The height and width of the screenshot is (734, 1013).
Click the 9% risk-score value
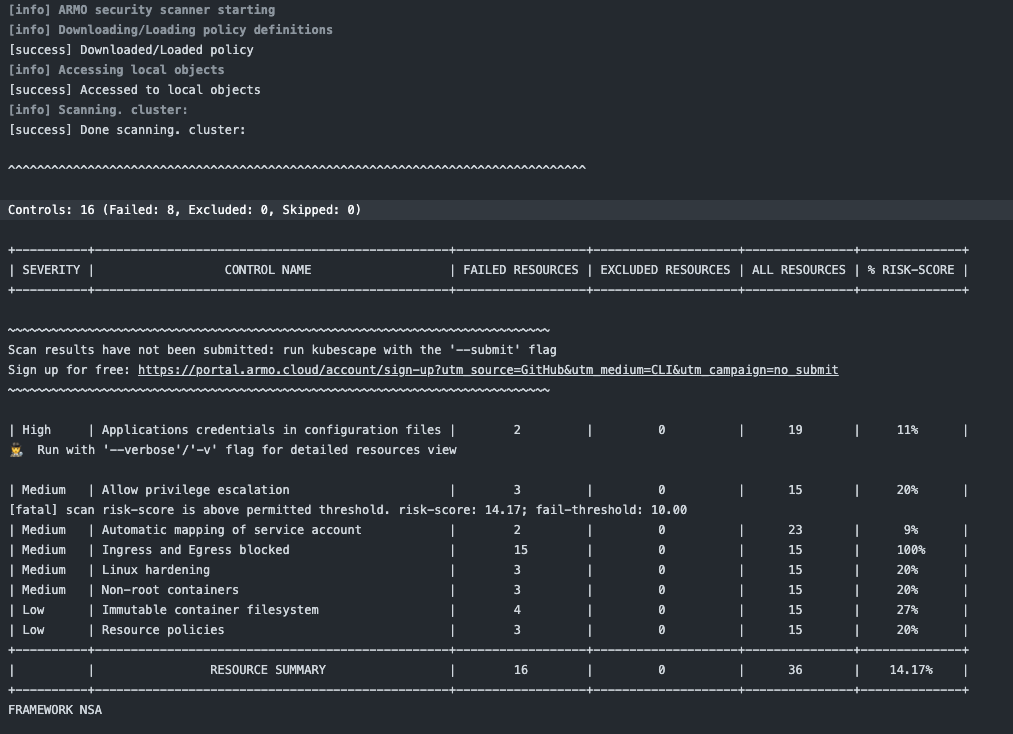[911, 530]
